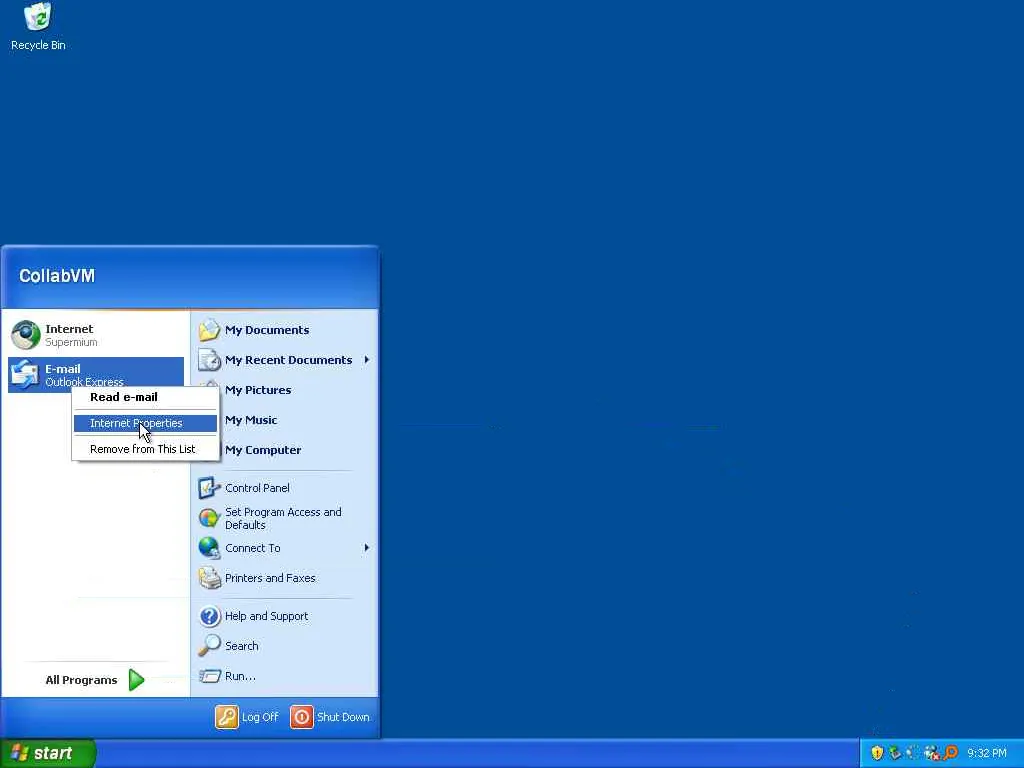Click the Start button
This screenshot has height=768, width=1024.
48,753
